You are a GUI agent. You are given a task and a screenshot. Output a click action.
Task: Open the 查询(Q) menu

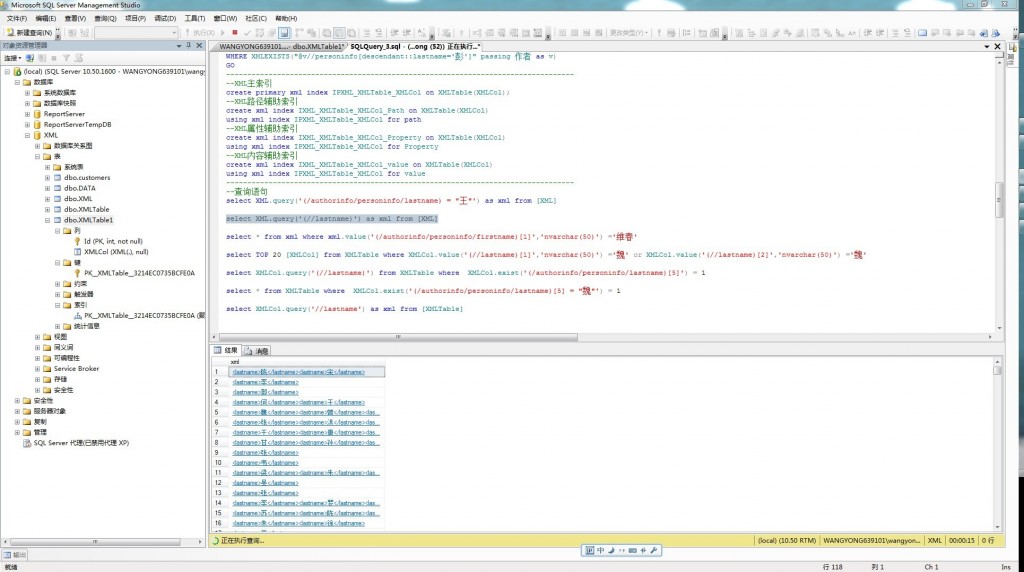coord(105,18)
